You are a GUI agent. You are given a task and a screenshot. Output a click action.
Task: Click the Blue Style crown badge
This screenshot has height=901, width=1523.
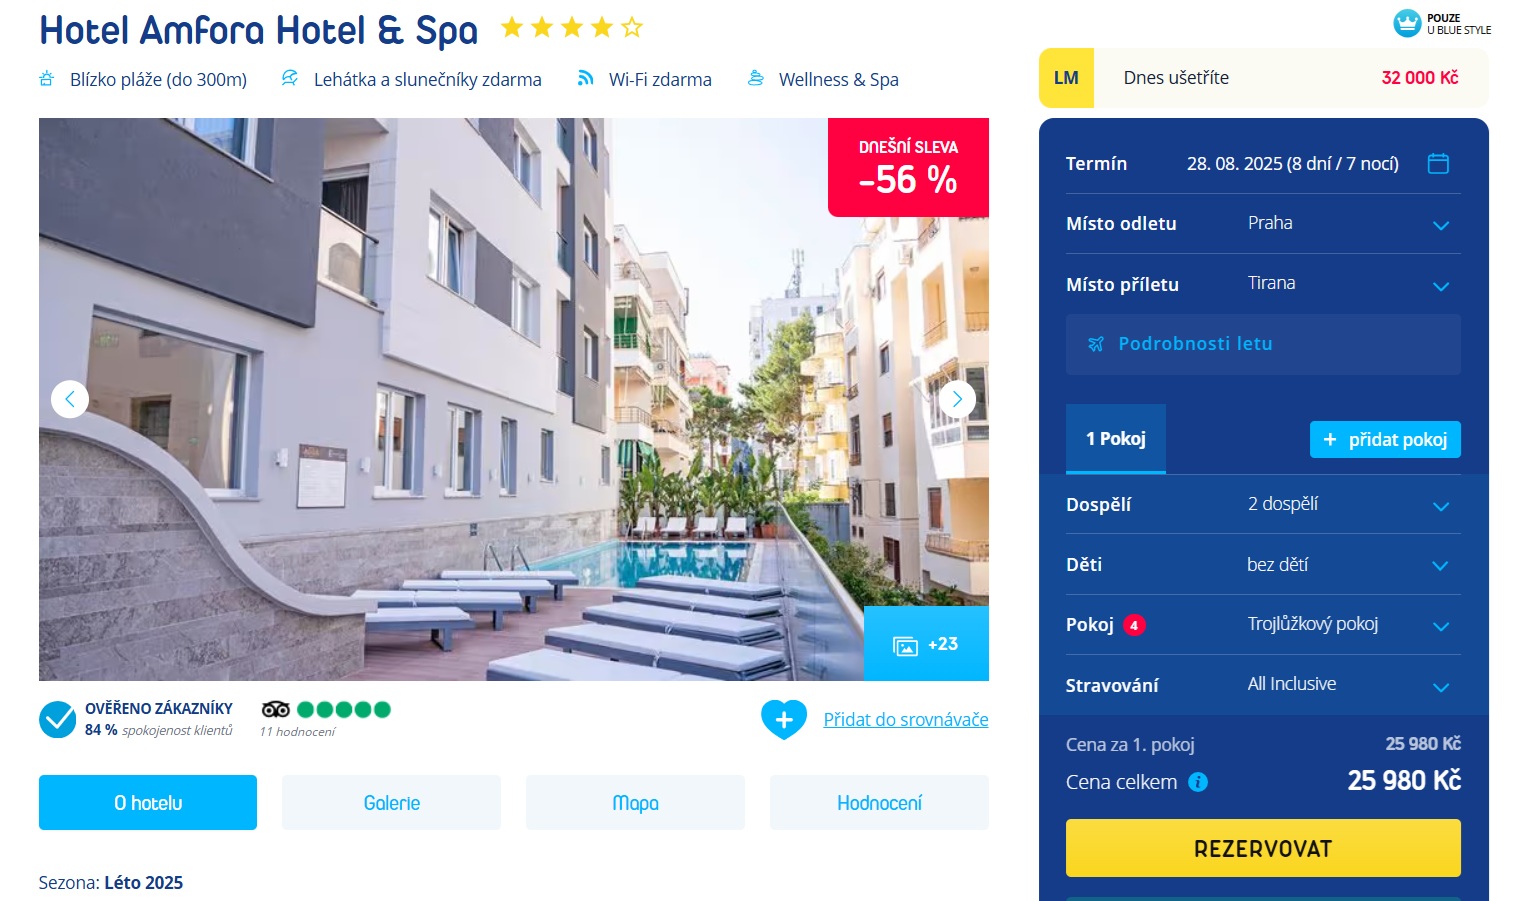pyautogui.click(x=1407, y=23)
